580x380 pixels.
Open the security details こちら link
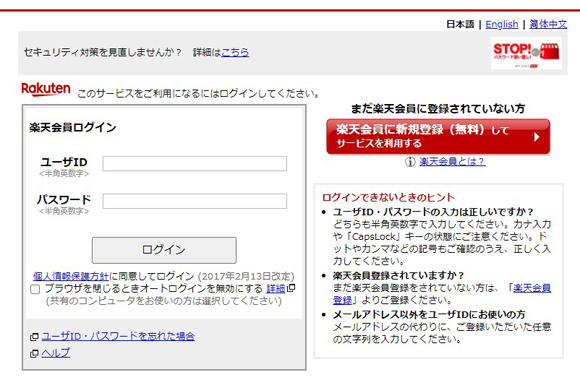pyautogui.click(x=235, y=52)
